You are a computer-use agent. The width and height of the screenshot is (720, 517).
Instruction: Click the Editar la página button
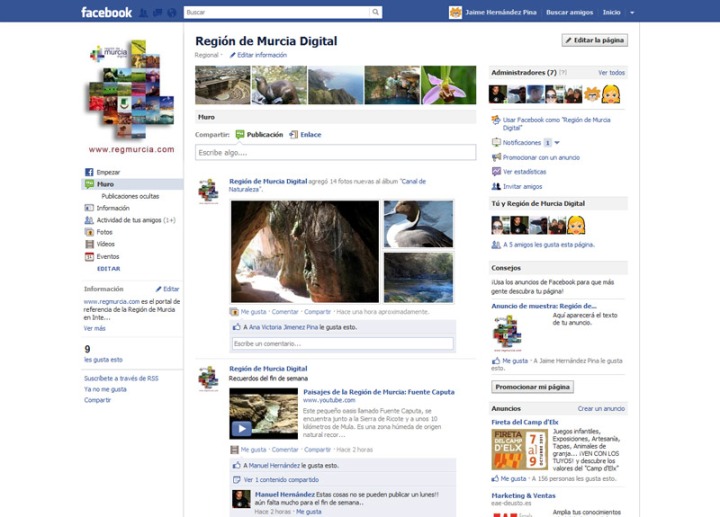coord(594,40)
